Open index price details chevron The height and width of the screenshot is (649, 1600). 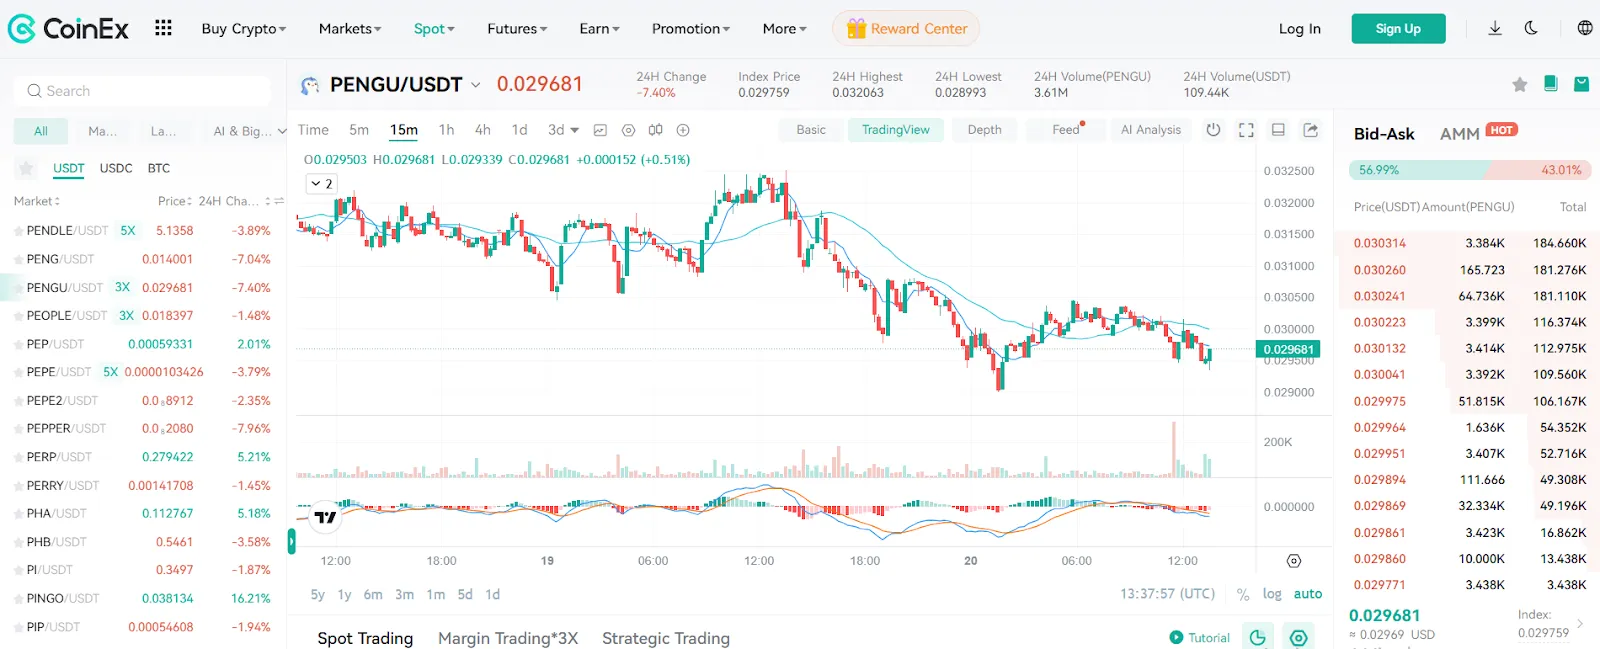pos(1580,624)
